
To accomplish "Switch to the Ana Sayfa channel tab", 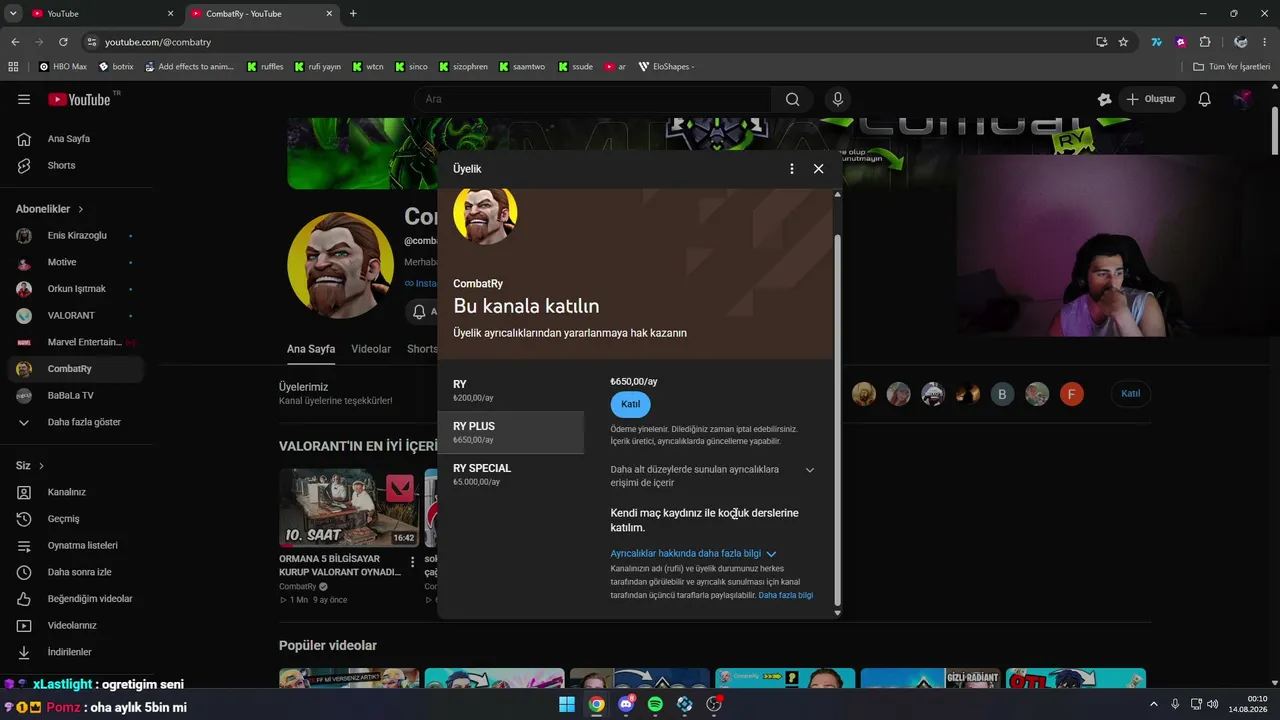I will tap(311, 349).
